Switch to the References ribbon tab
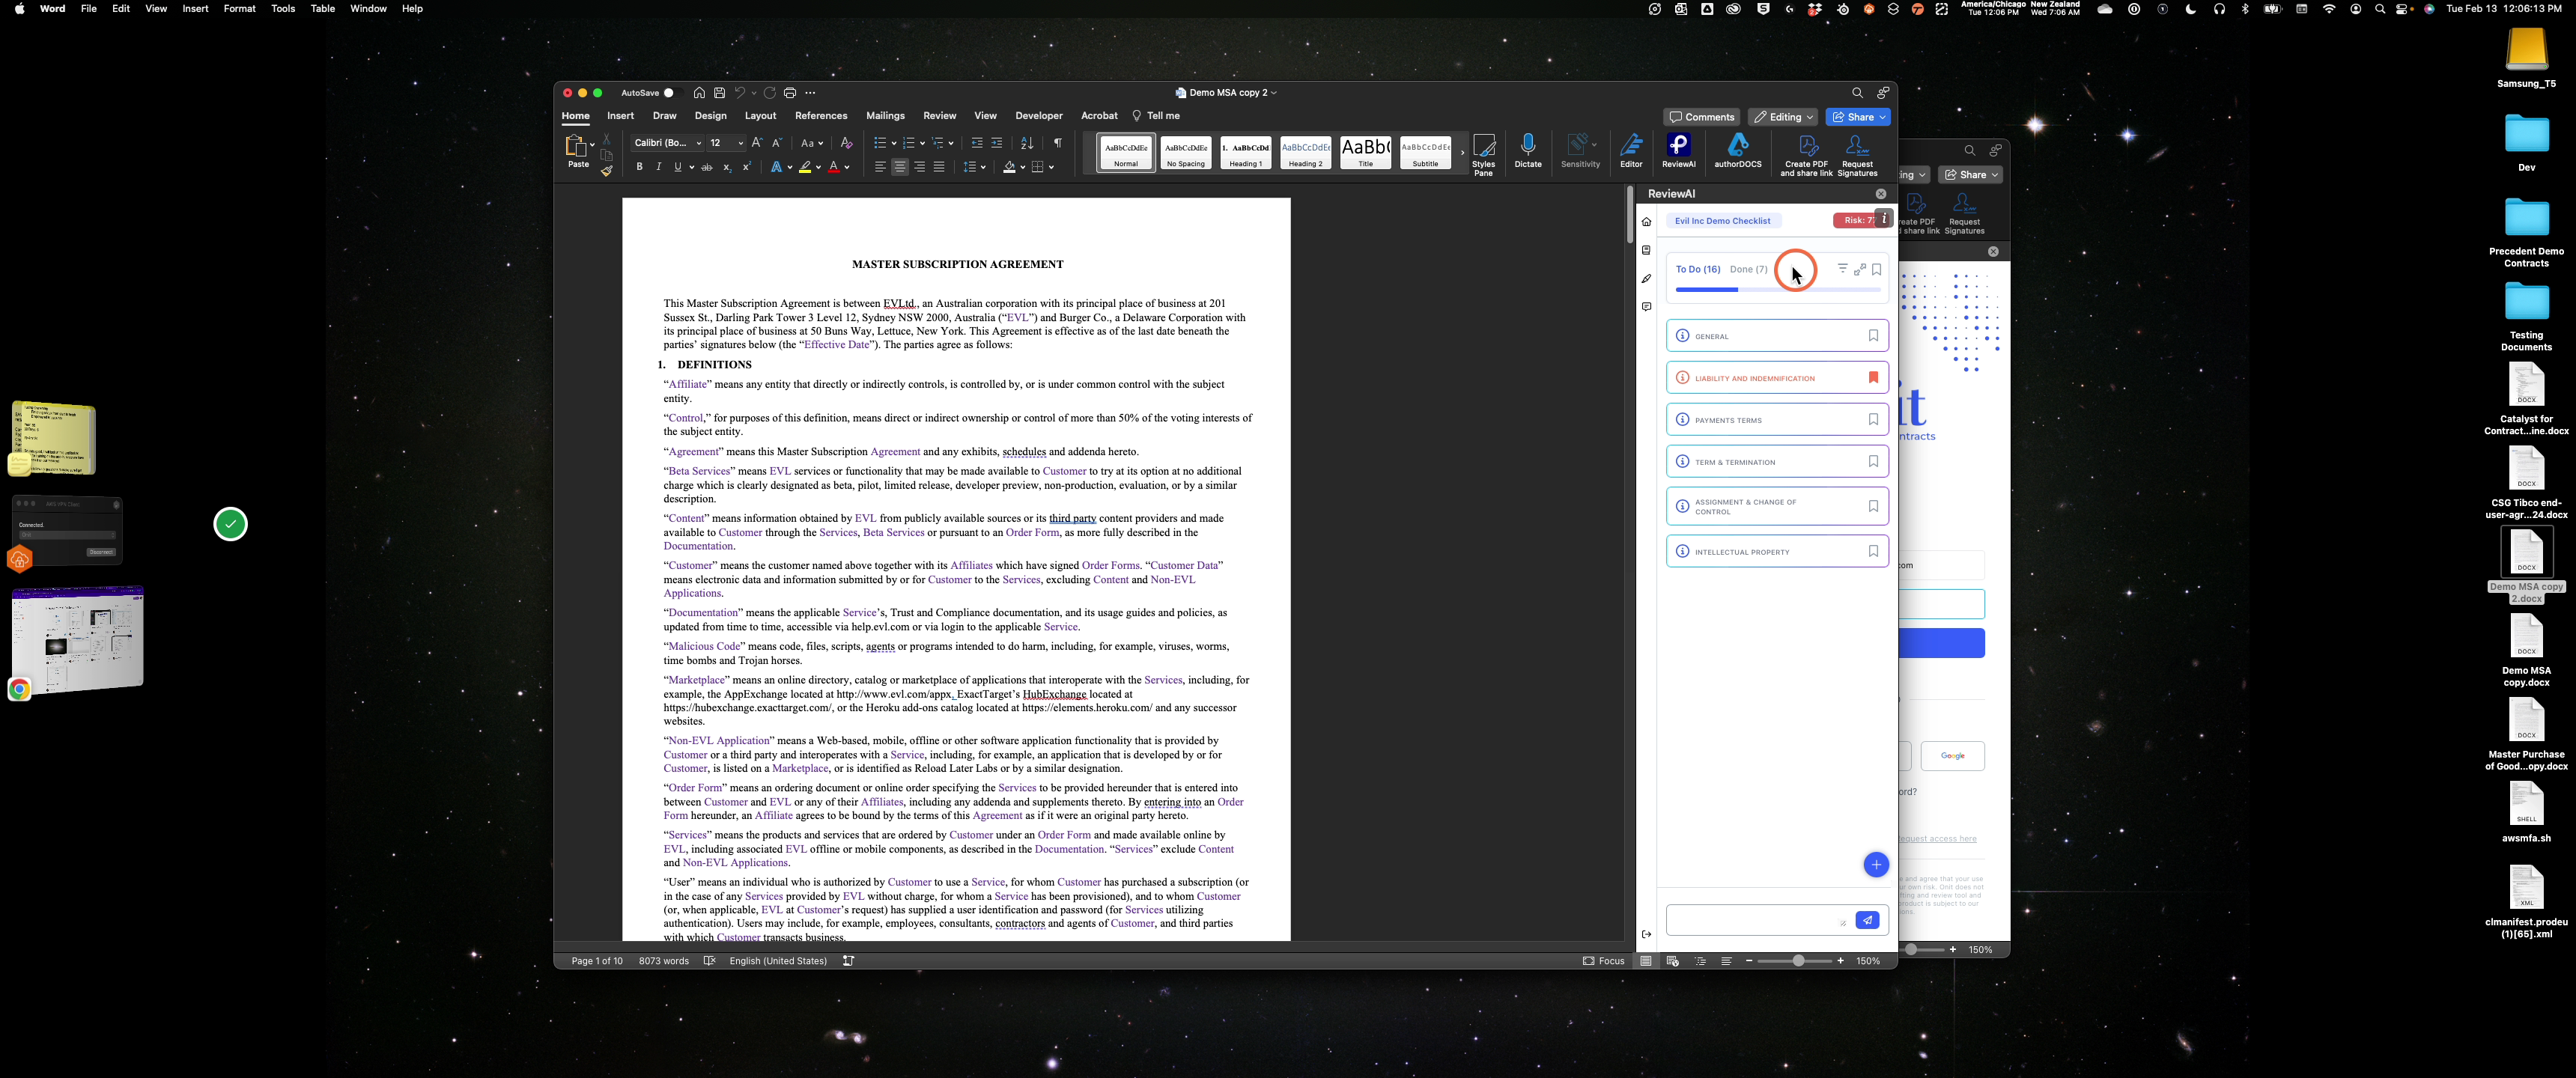2576x1078 pixels. click(x=821, y=116)
